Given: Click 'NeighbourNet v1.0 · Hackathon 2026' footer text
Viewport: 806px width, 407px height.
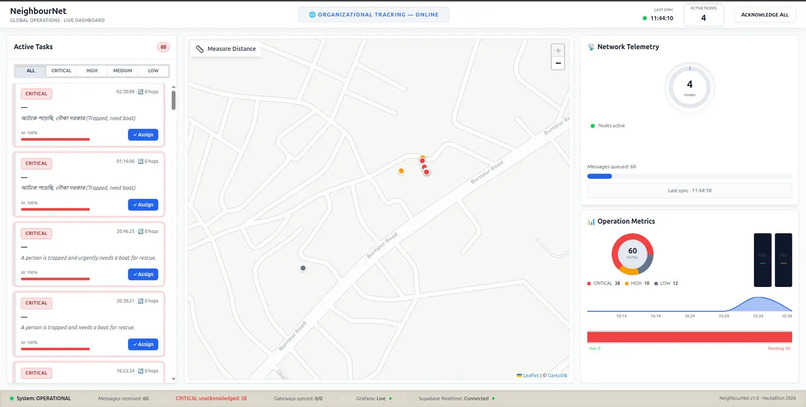Looking at the screenshot, I should (x=758, y=398).
